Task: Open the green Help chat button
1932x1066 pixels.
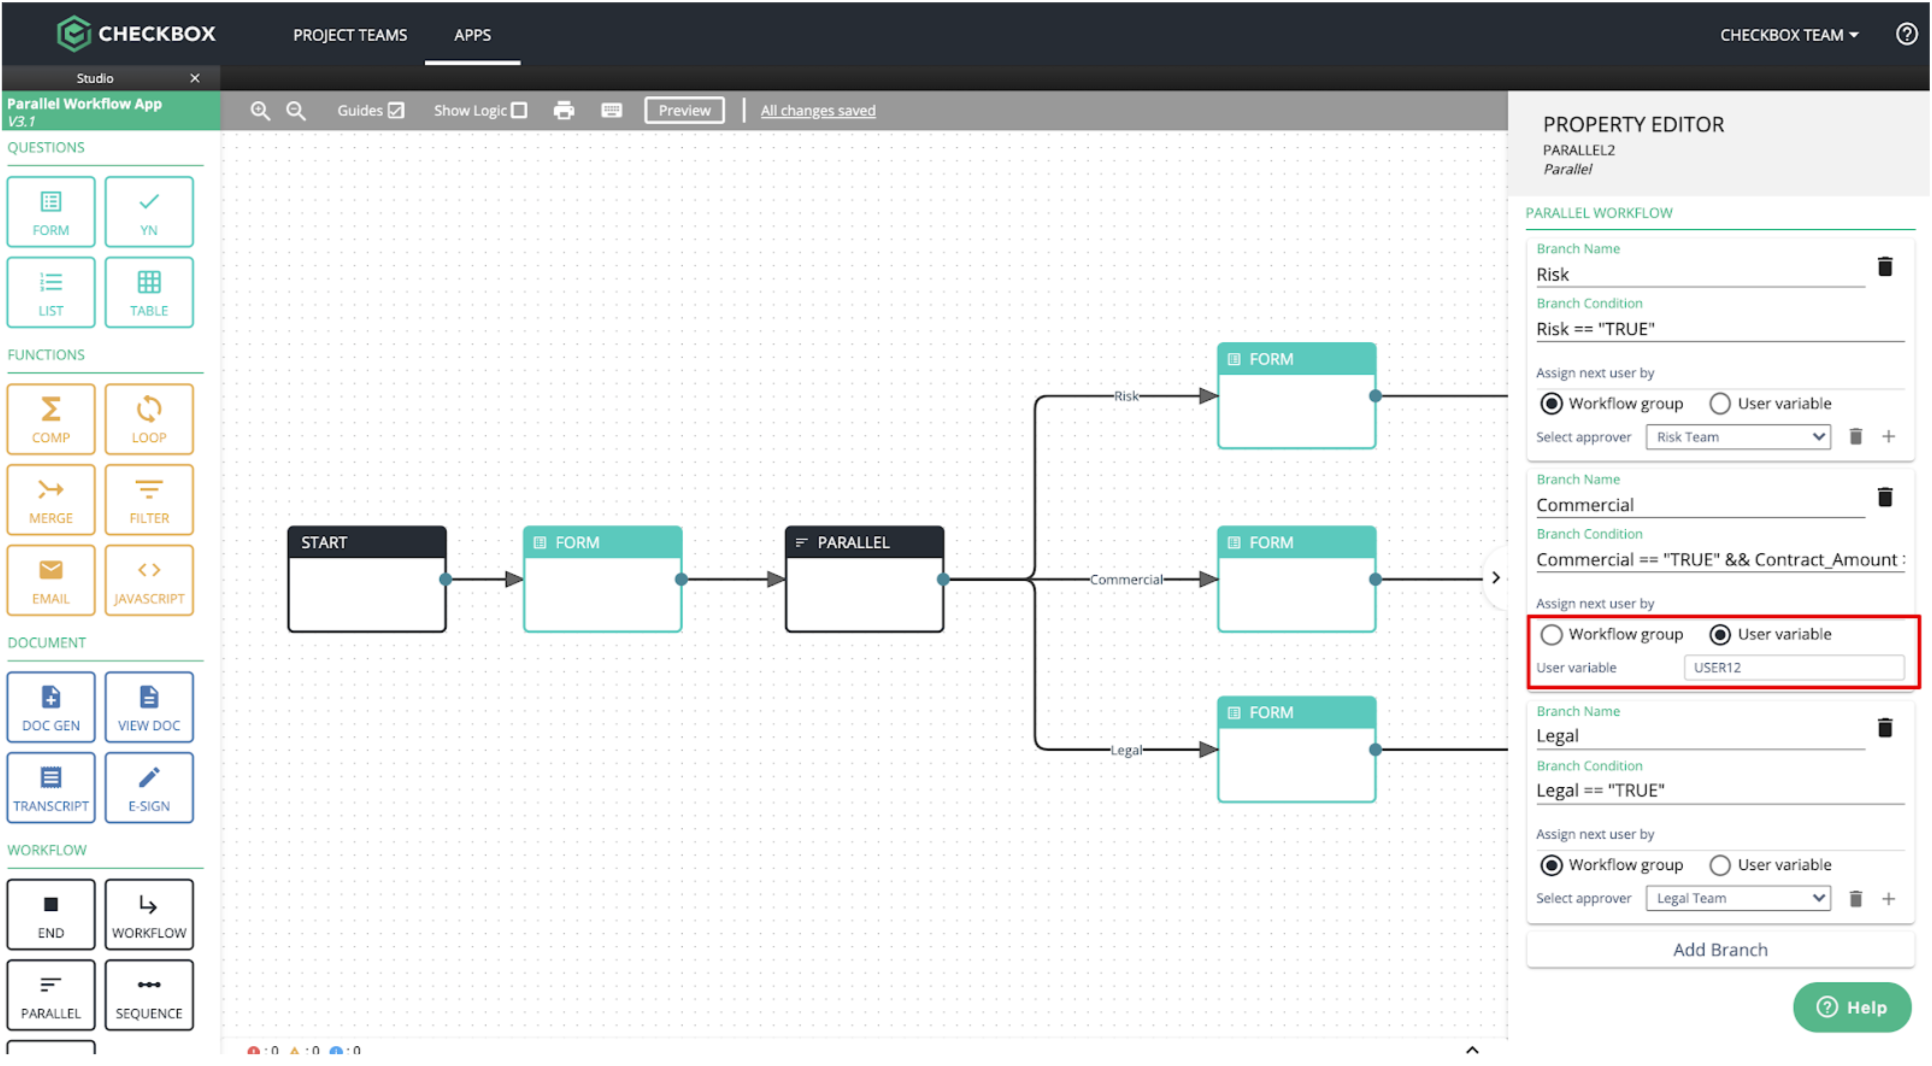Action: pos(1852,1008)
